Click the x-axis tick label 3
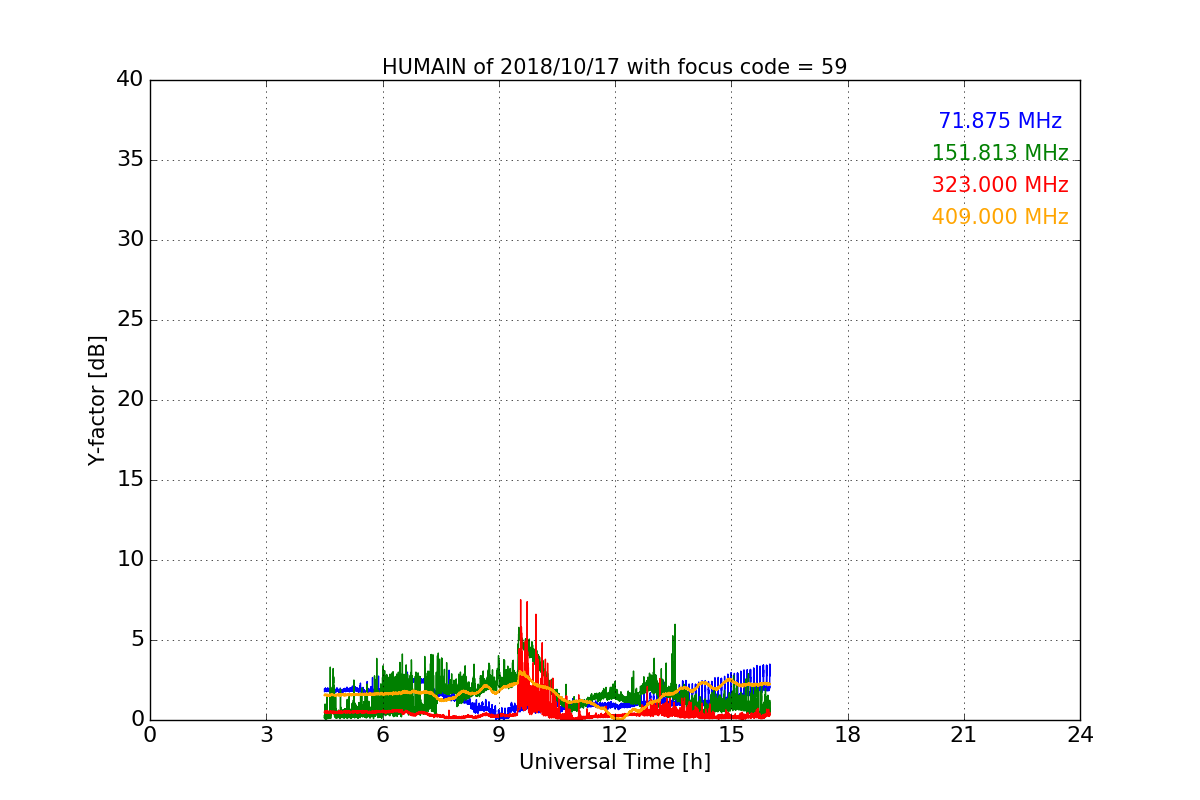The width and height of the screenshot is (1200, 800). coord(266,735)
